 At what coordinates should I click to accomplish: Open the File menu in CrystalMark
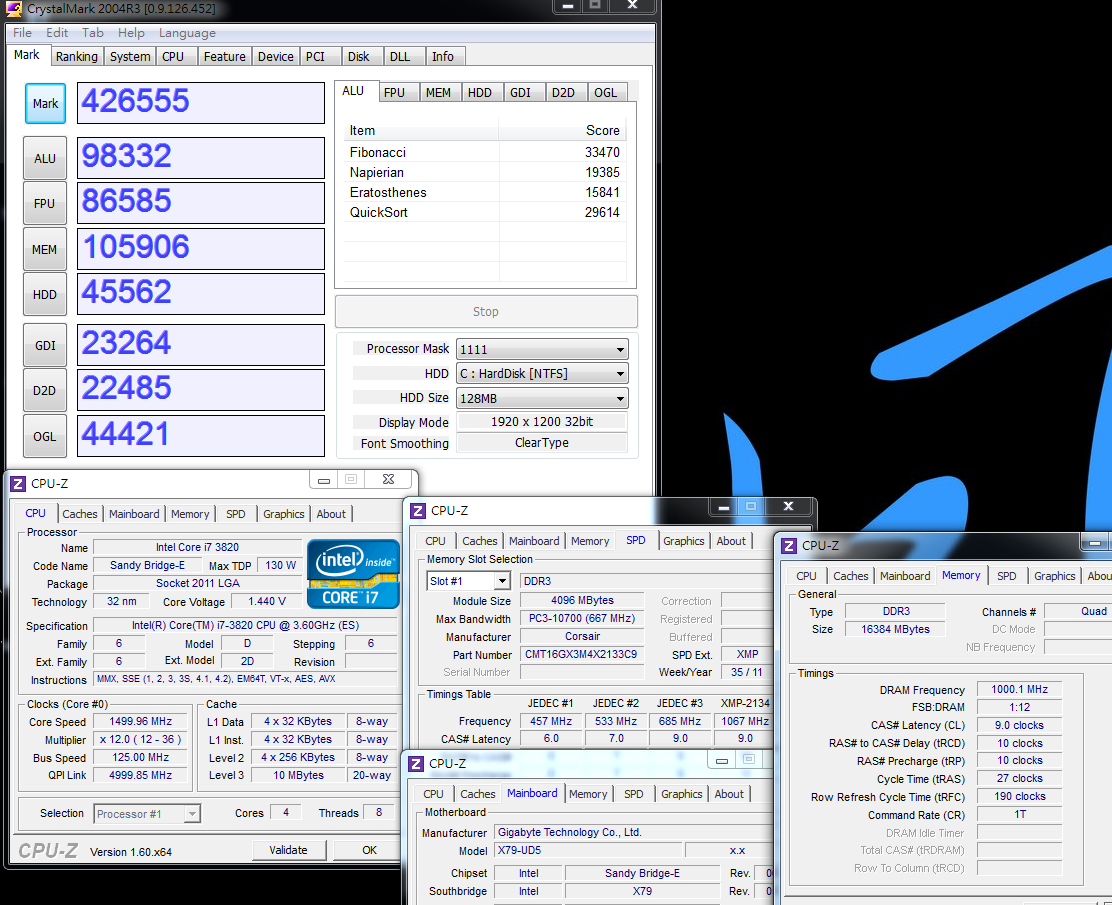(x=22, y=33)
